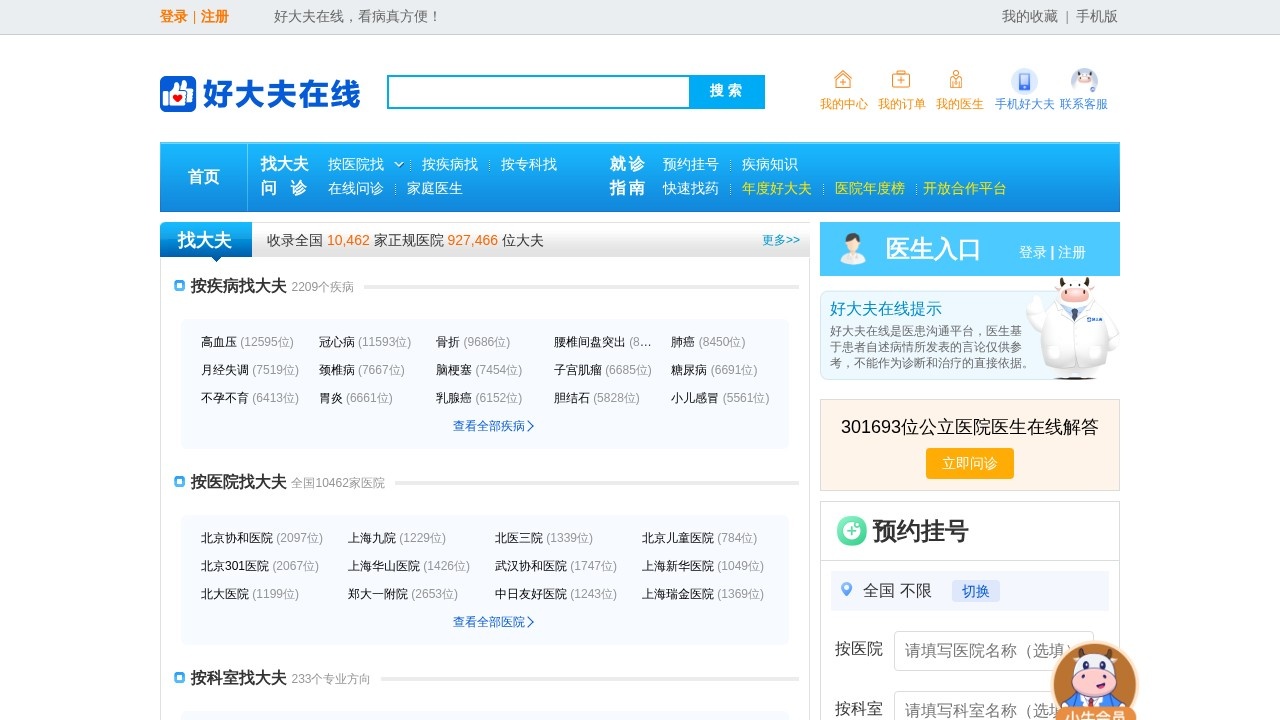Viewport: 1280px width, 720px height.
Task: Open 在线问诊 in navigation menu
Action: click(x=355, y=188)
